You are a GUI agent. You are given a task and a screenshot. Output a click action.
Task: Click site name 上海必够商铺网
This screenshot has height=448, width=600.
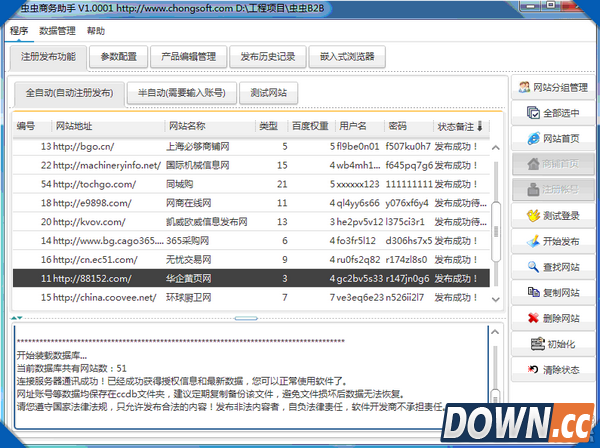click(x=197, y=147)
